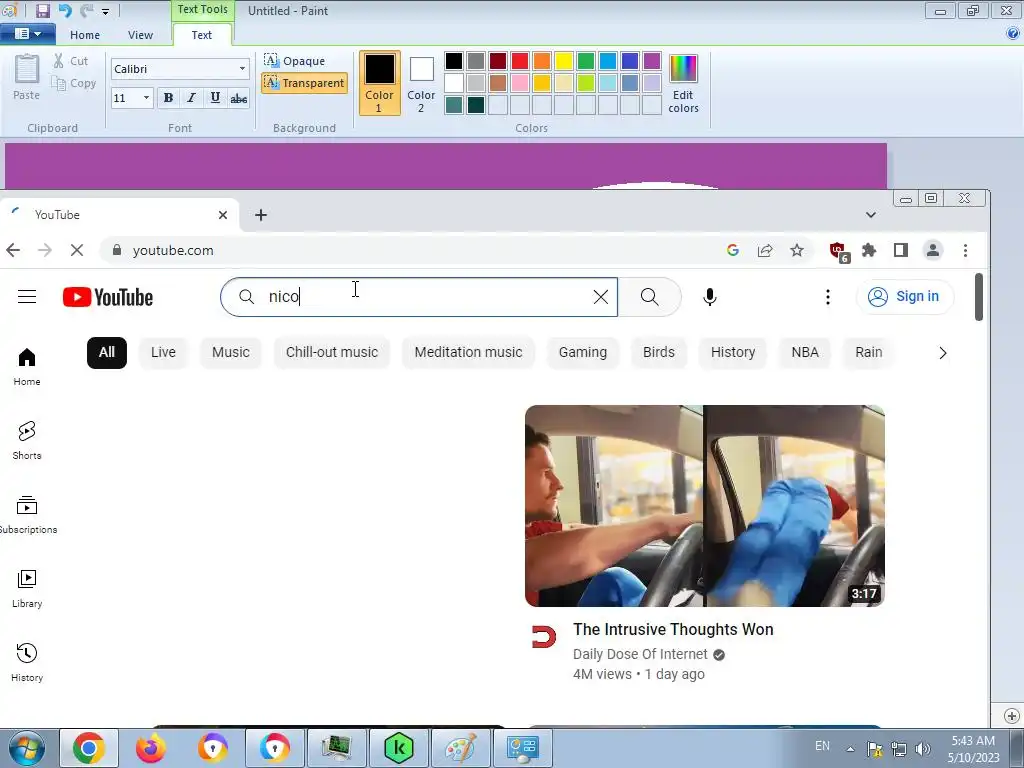1024x768 pixels.
Task: Select the YouTube browser tab
Action: 120,215
